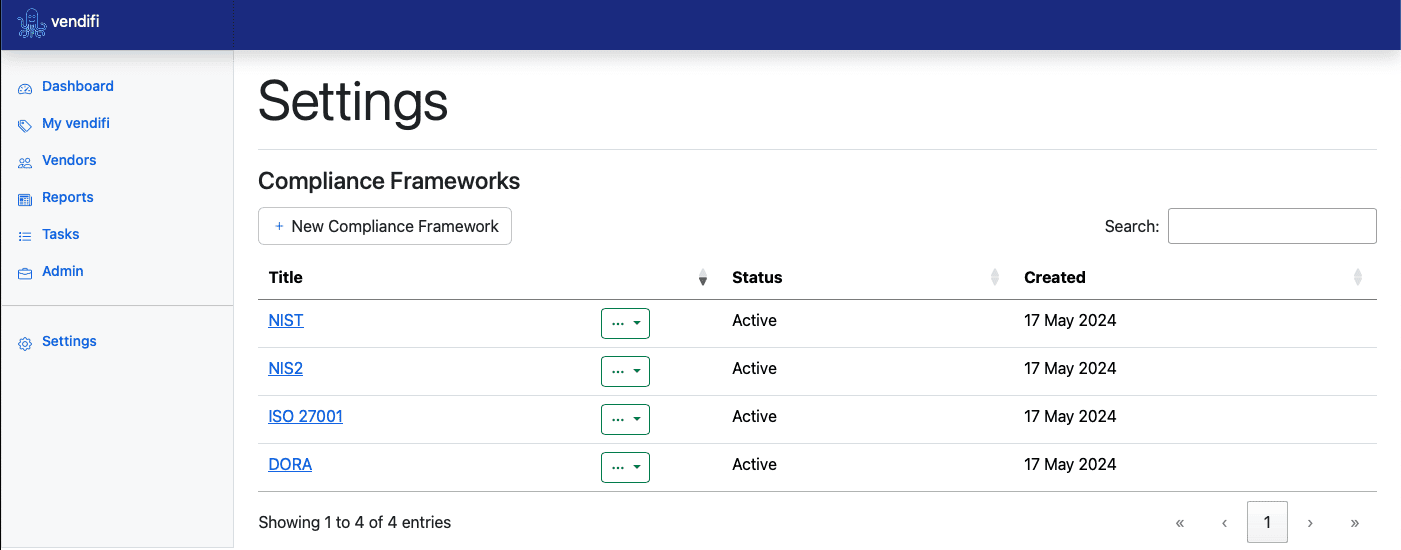Open the ISO 27001 framework link
Screen dimensions: 1401x550
pyautogui.click(x=305, y=416)
